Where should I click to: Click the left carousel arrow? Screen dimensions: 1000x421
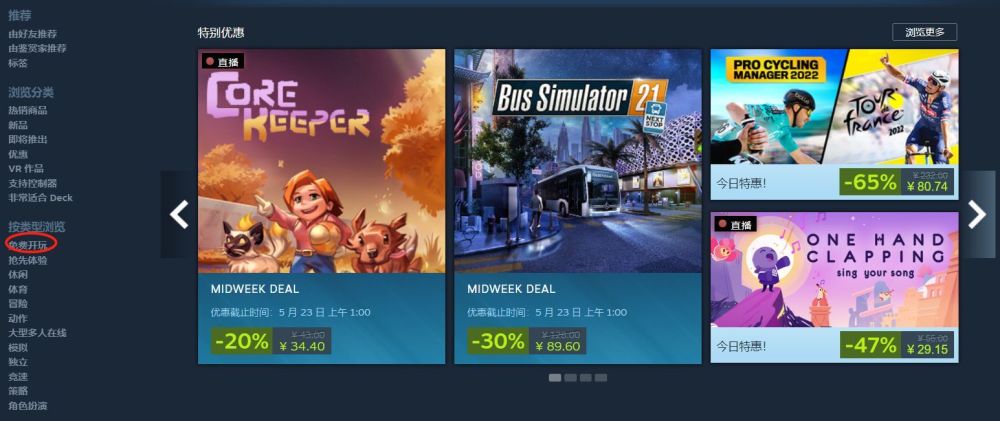click(179, 214)
